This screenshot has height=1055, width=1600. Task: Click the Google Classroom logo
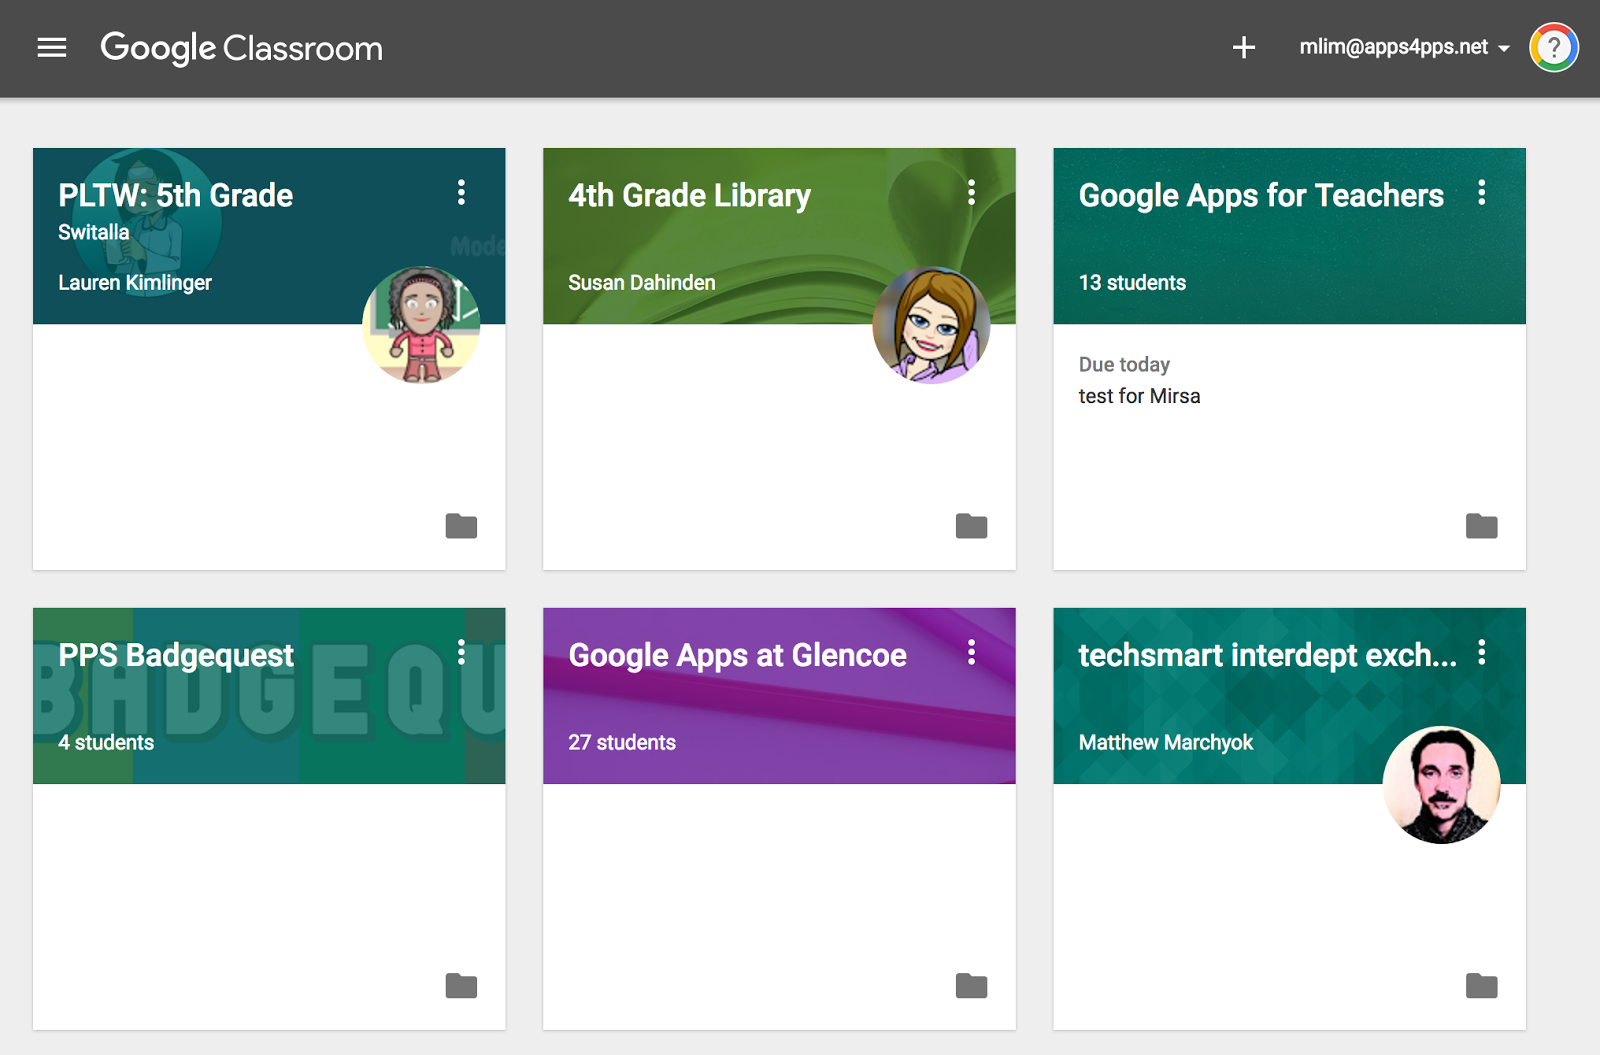tap(240, 47)
